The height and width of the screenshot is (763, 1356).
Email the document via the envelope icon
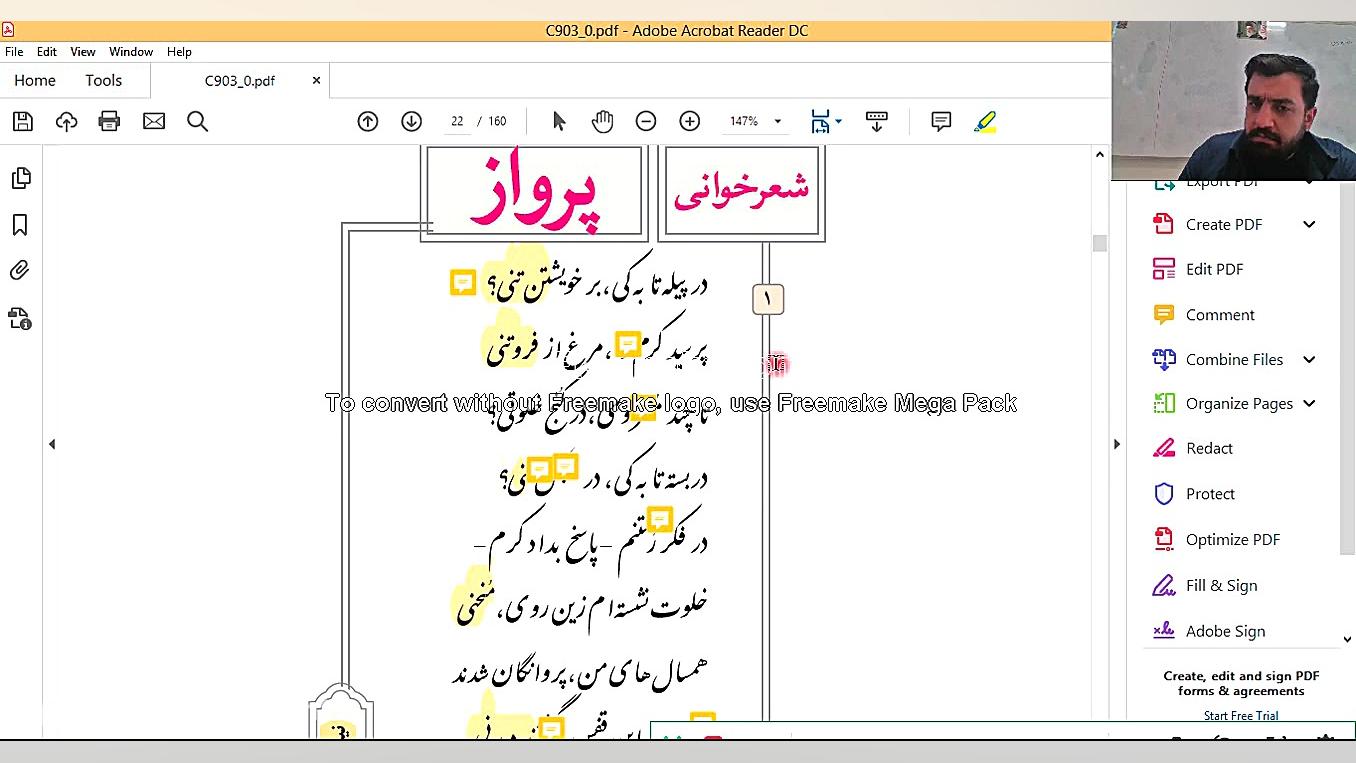tap(153, 120)
